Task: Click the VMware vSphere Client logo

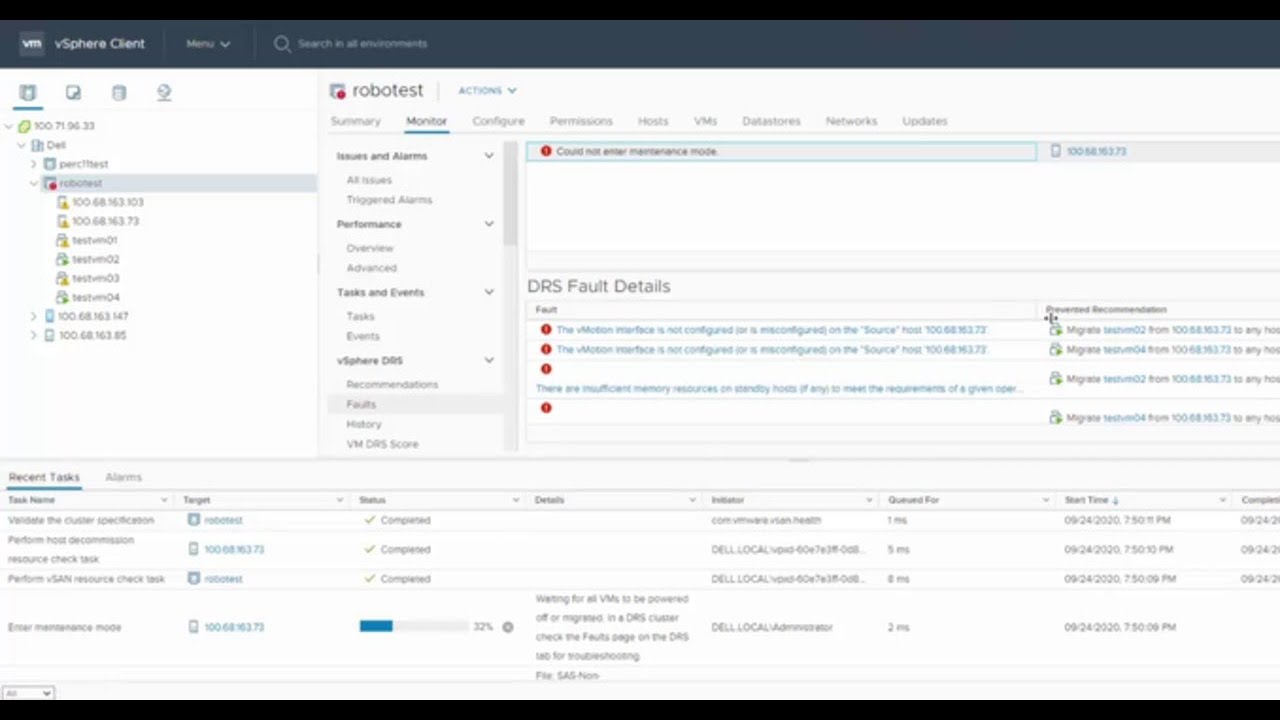Action: point(32,44)
